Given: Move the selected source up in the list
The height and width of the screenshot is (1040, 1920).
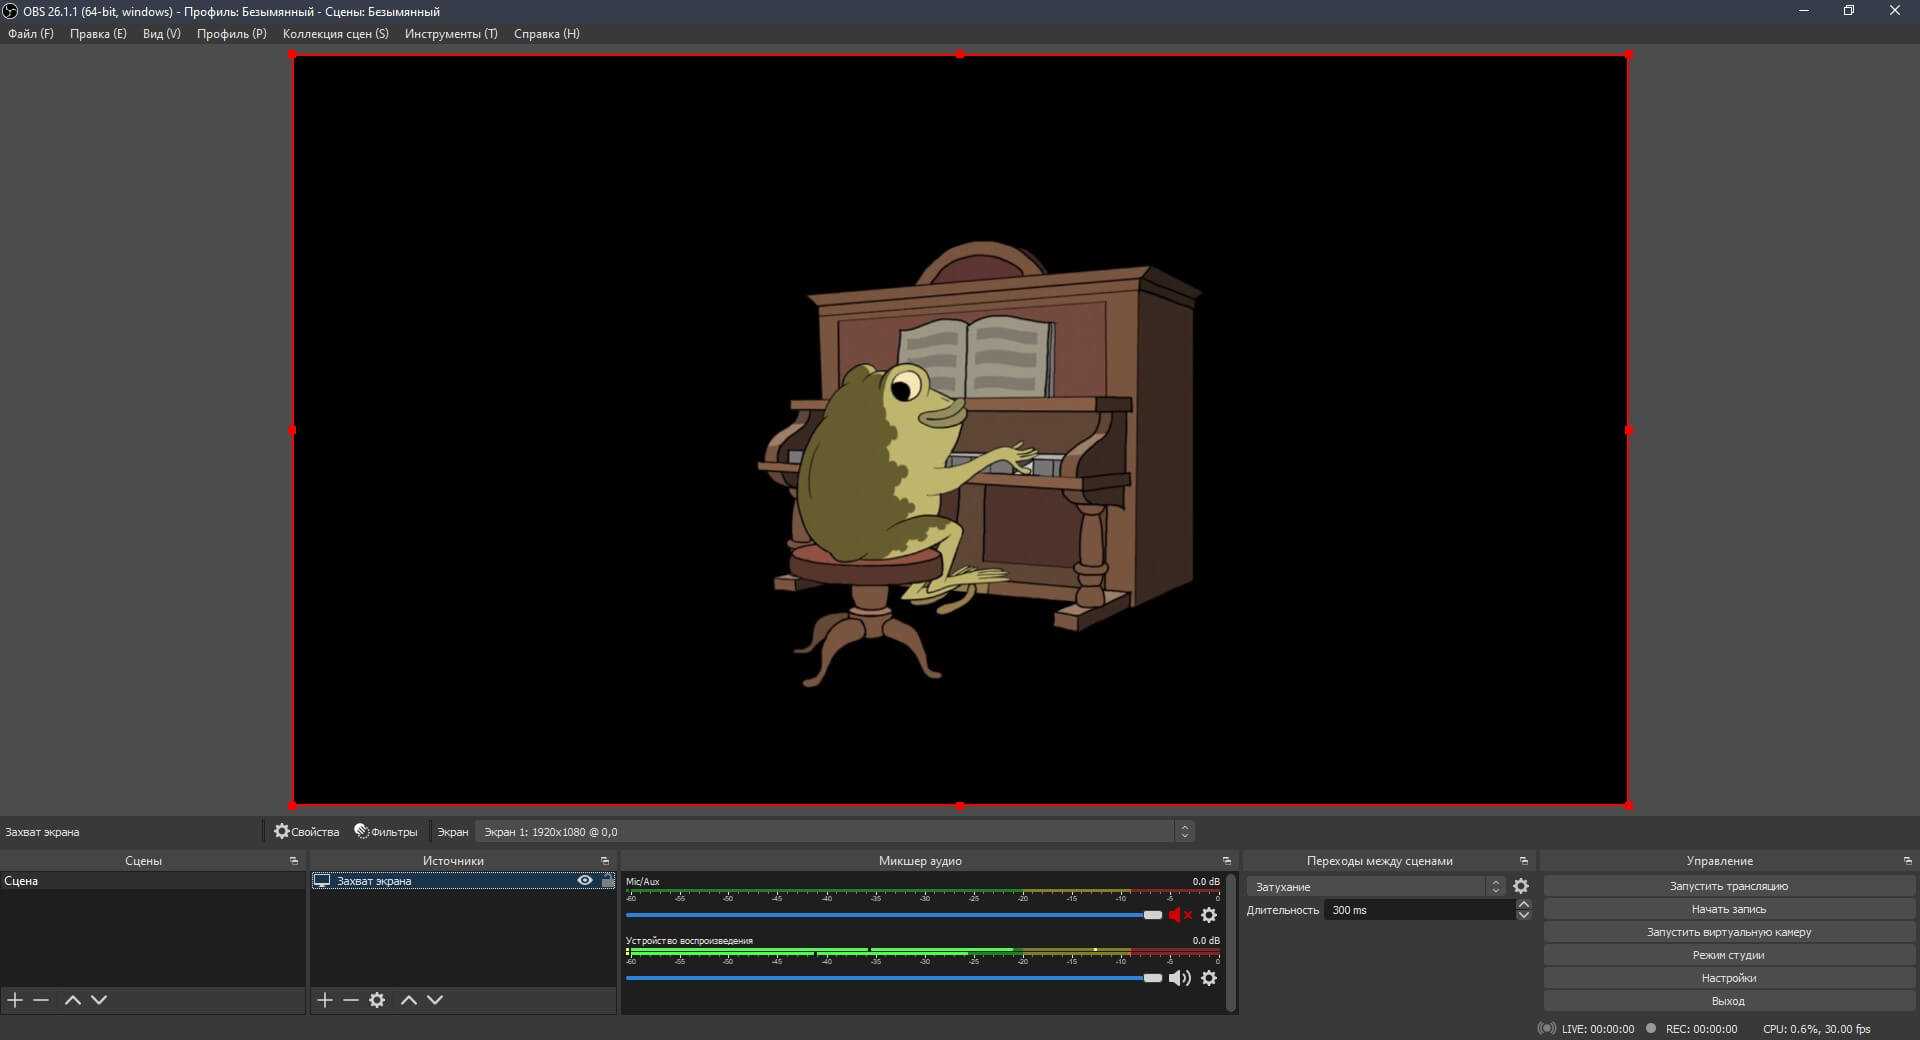Looking at the screenshot, I should point(409,1000).
